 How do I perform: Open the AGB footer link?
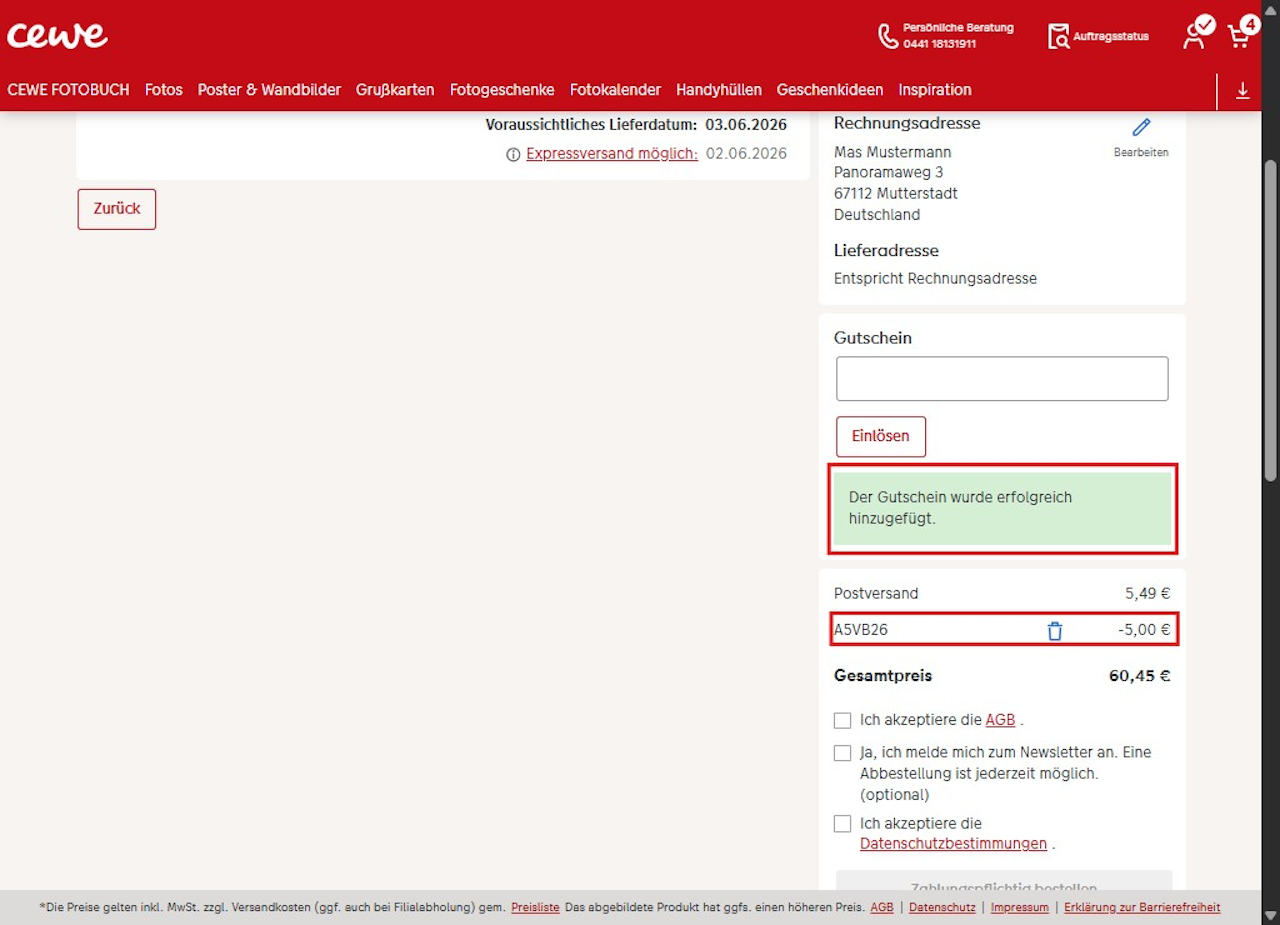(882, 908)
